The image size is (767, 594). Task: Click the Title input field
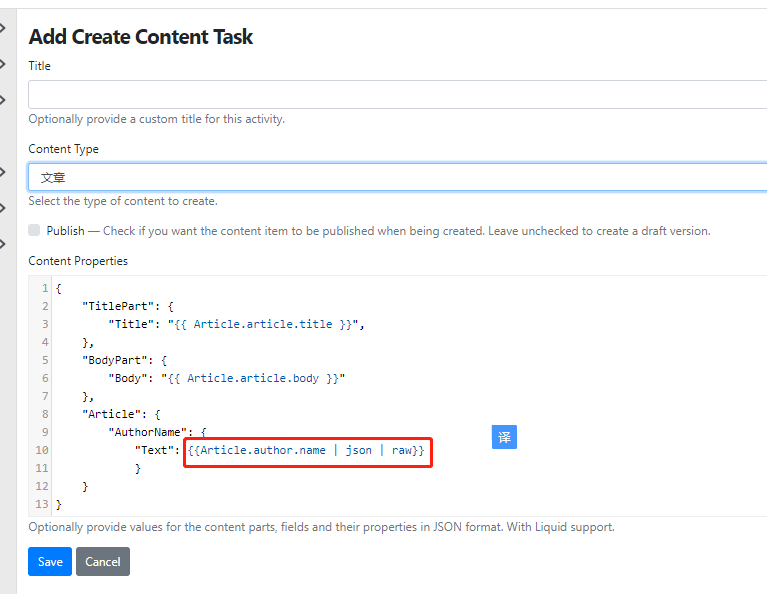(397, 94)
